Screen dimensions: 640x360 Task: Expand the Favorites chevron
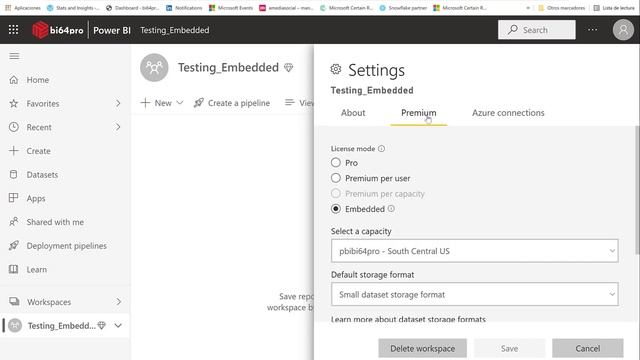tap(118, 103)
